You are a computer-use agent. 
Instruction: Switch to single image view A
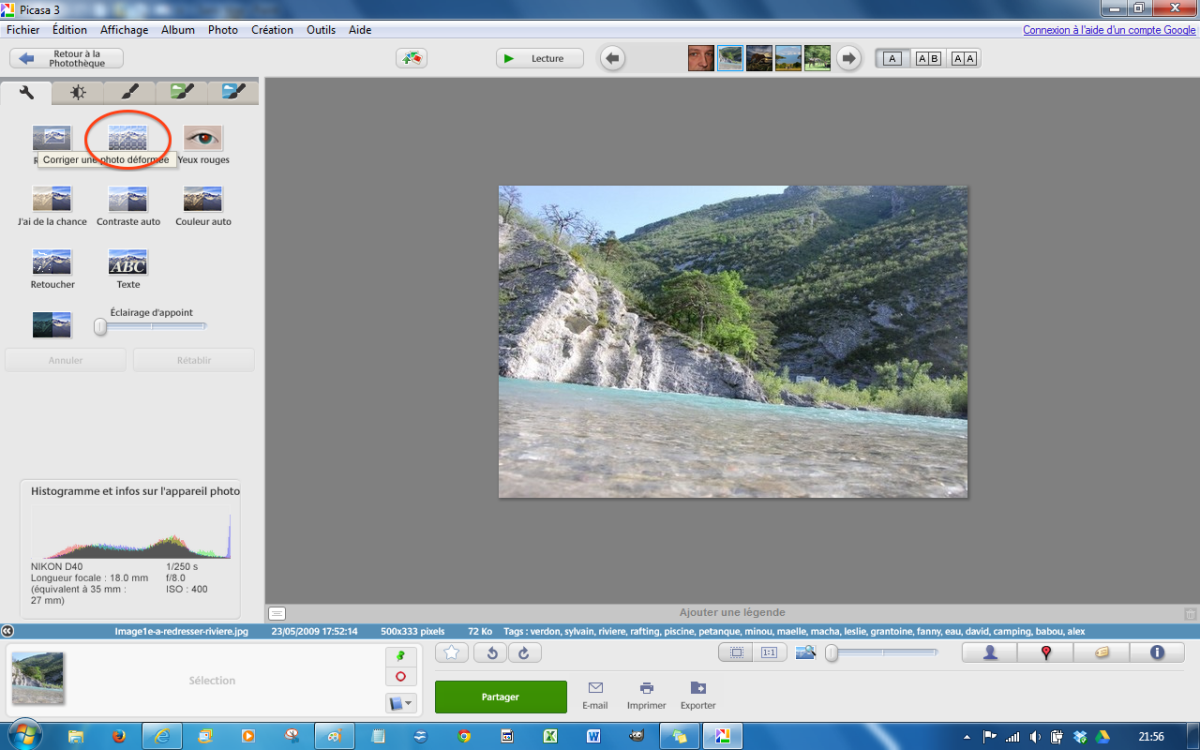[x=893, y=59]
